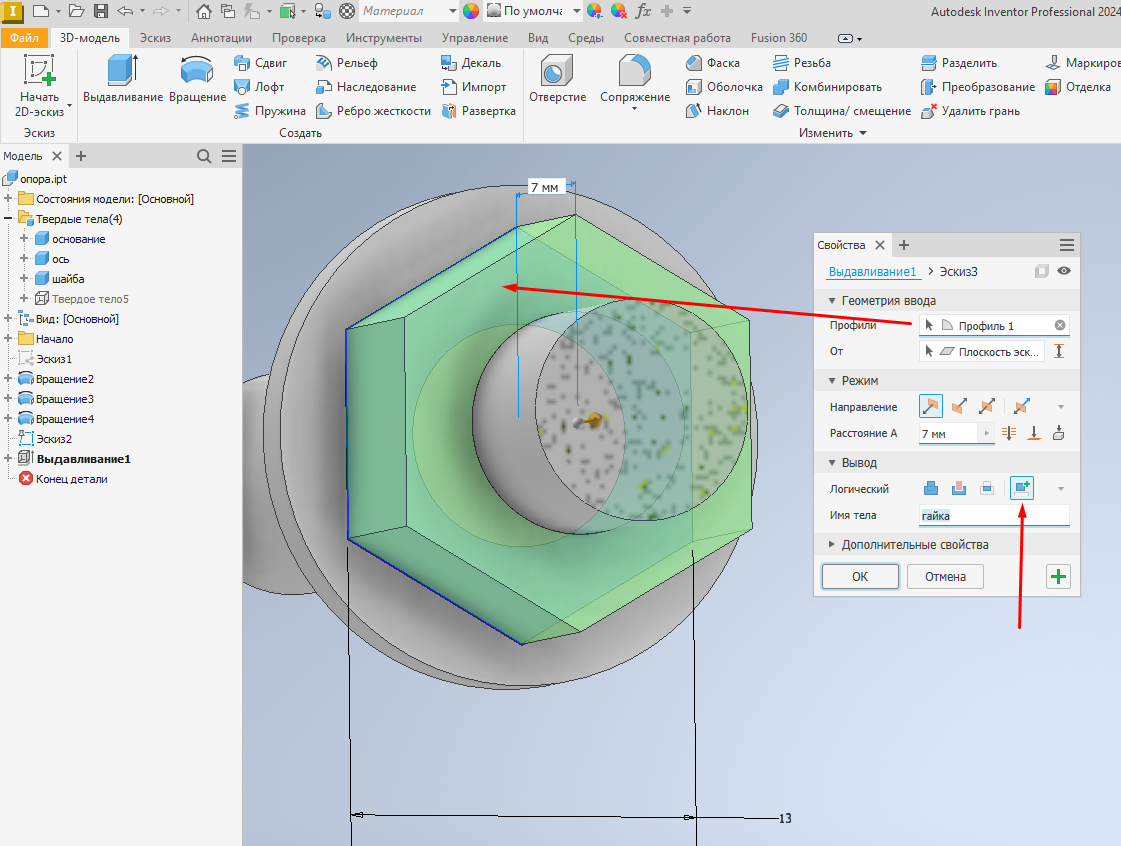The width and height of the screenshot is (1121, 846).
Task: Select the Intersect boolean output option
Action: 987,488
